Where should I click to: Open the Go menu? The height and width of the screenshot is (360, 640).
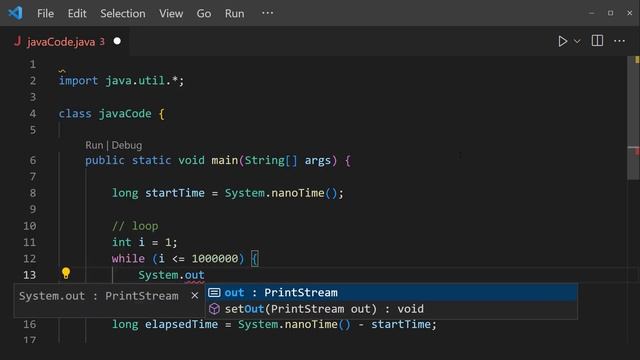(204, 13)
